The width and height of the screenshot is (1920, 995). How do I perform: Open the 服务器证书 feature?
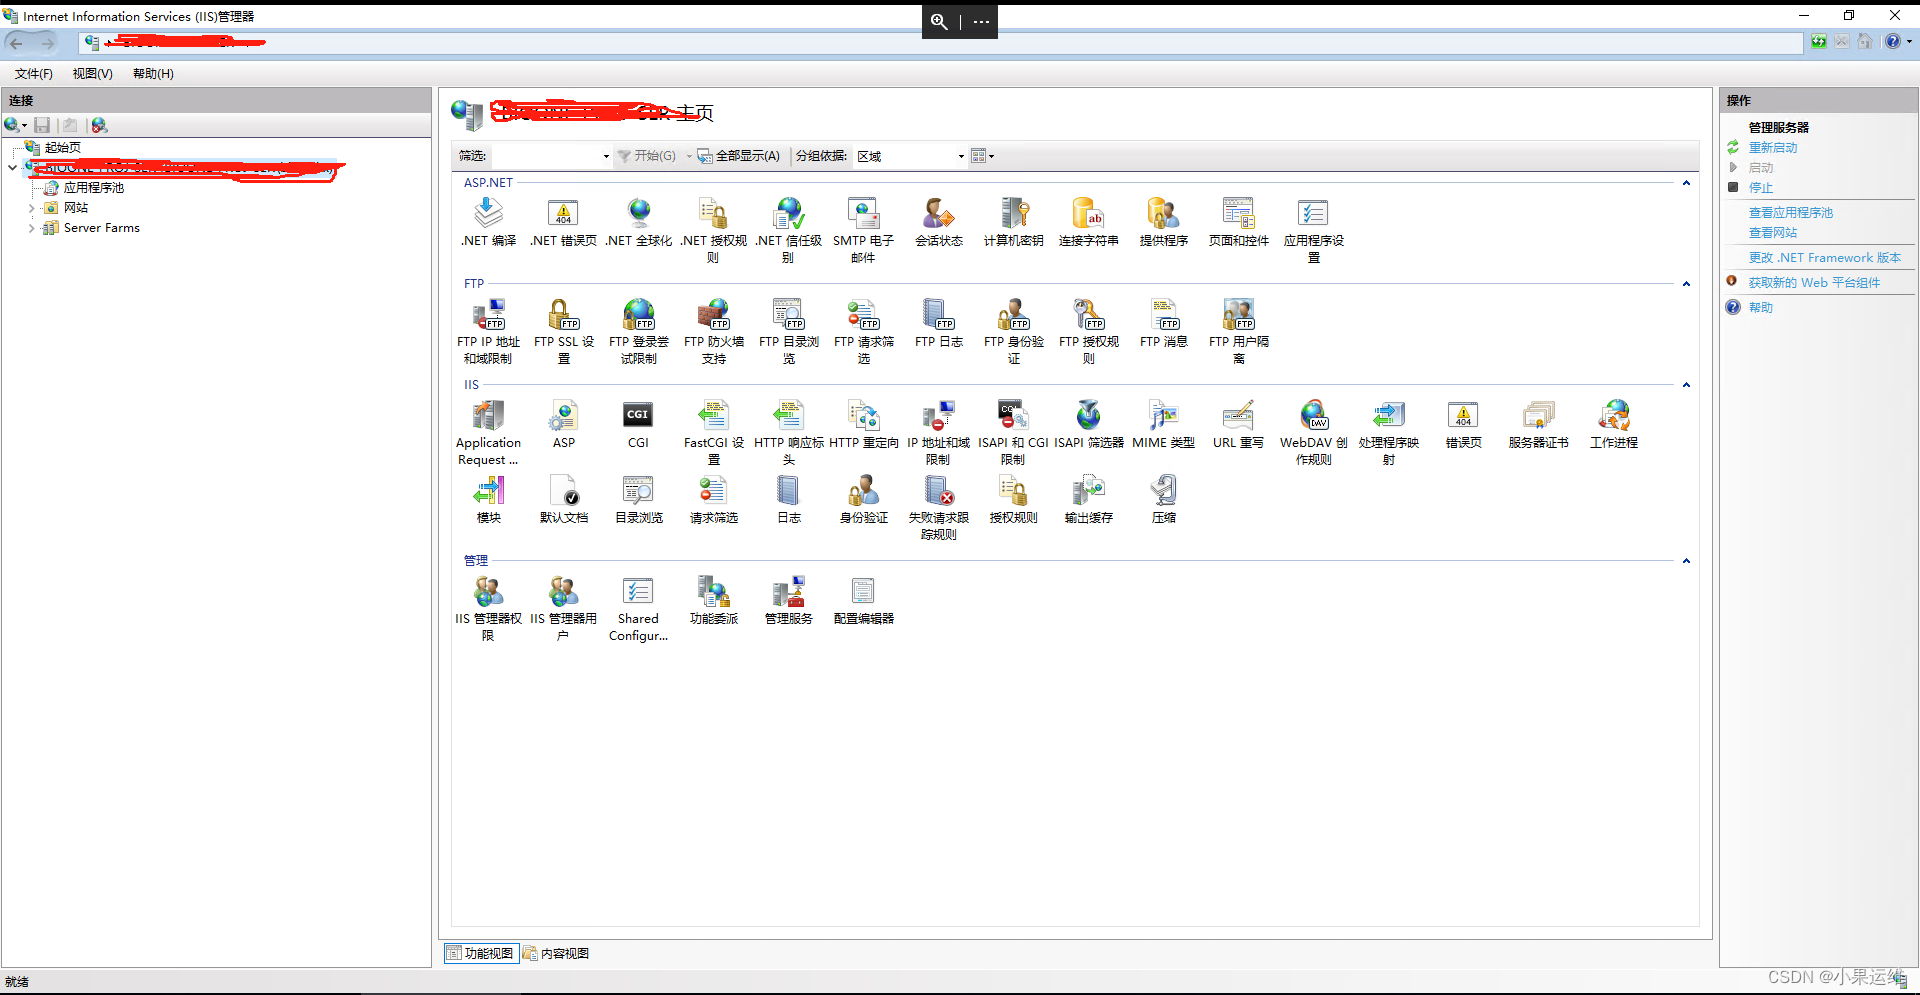click(x=1538, y=424)
